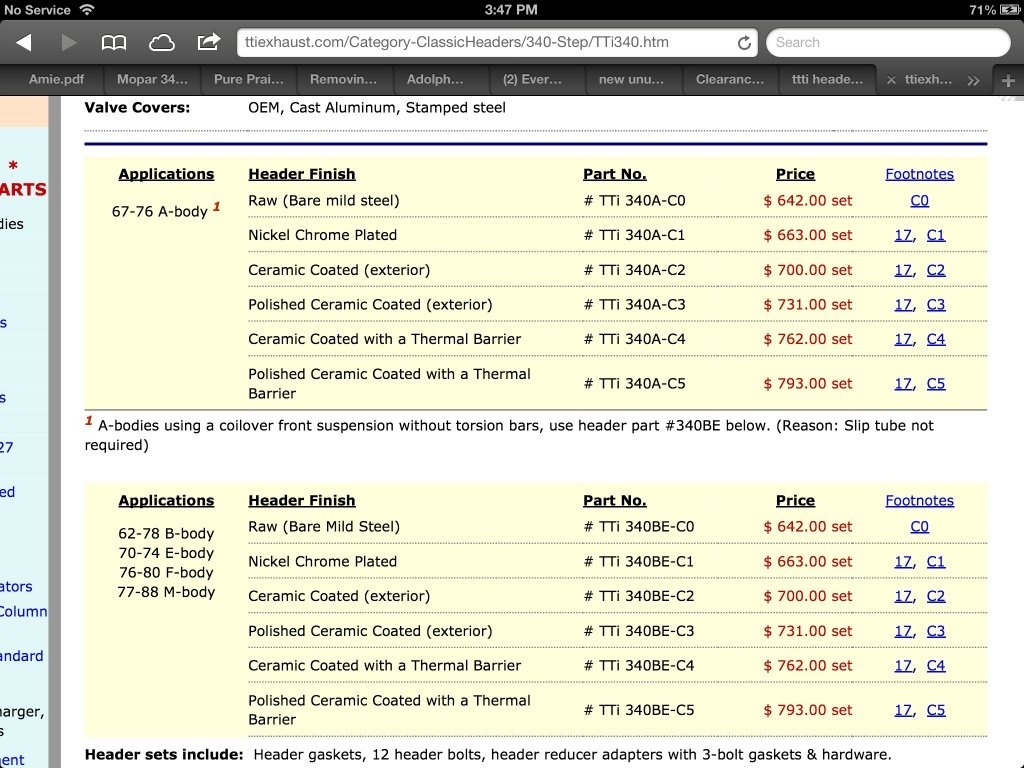Open the bookmarks book icon

[x=114, y=42]
